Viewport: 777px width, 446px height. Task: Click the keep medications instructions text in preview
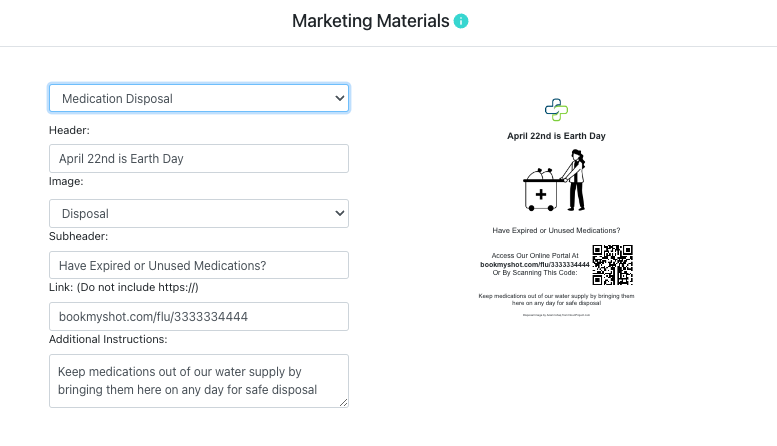coord(556,299)
